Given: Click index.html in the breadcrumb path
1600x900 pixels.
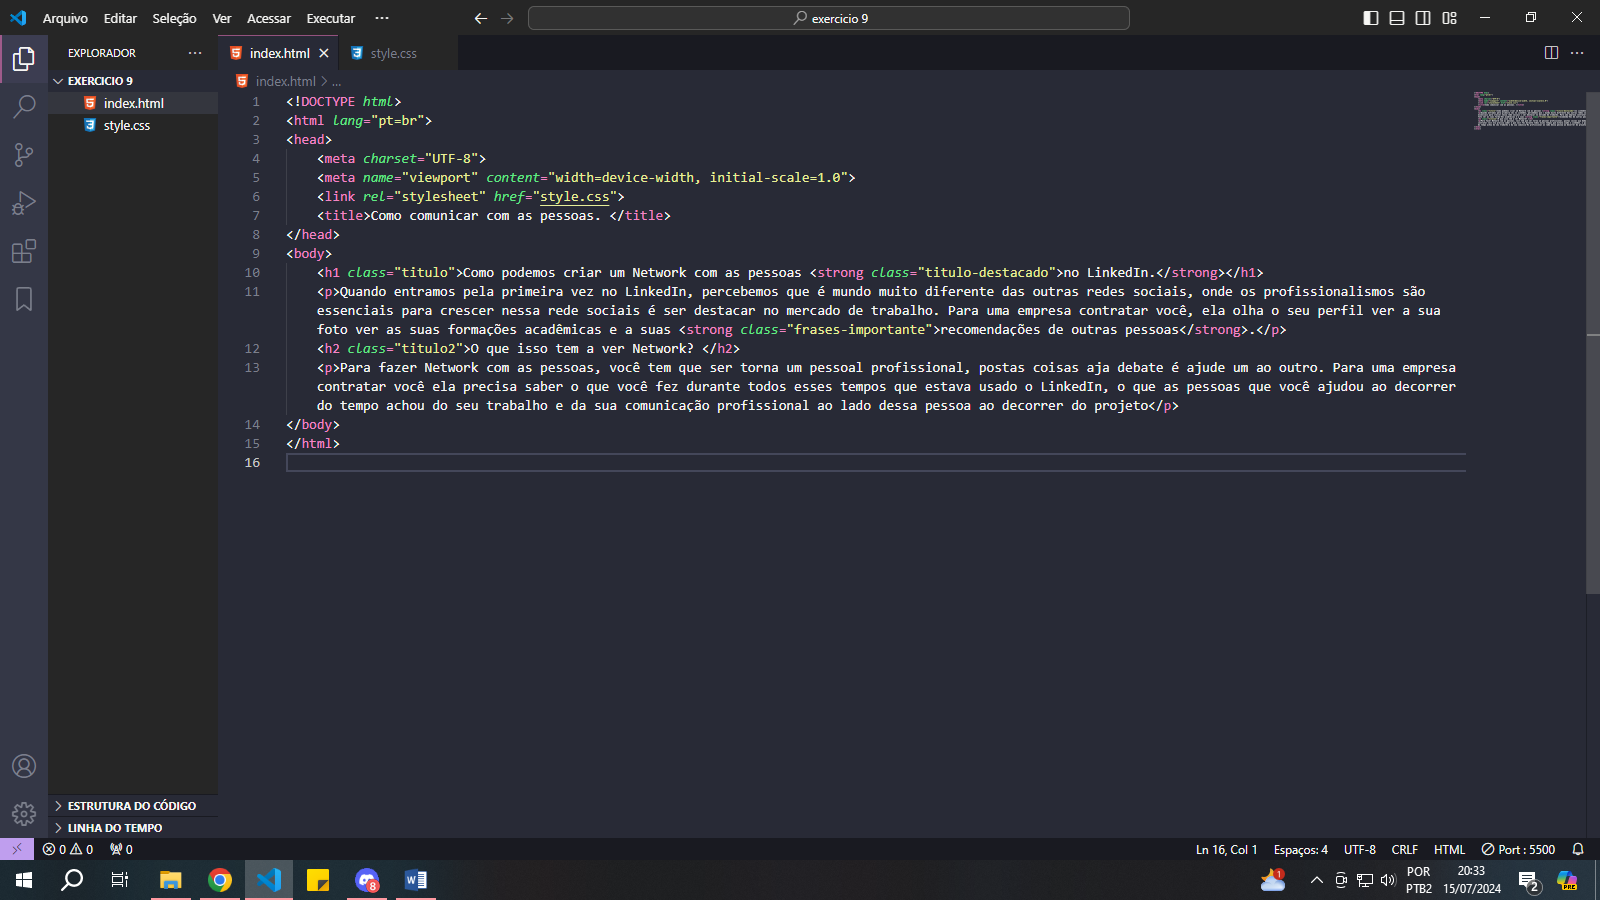Looking at the screenshot, I should [x=285, y=81].
